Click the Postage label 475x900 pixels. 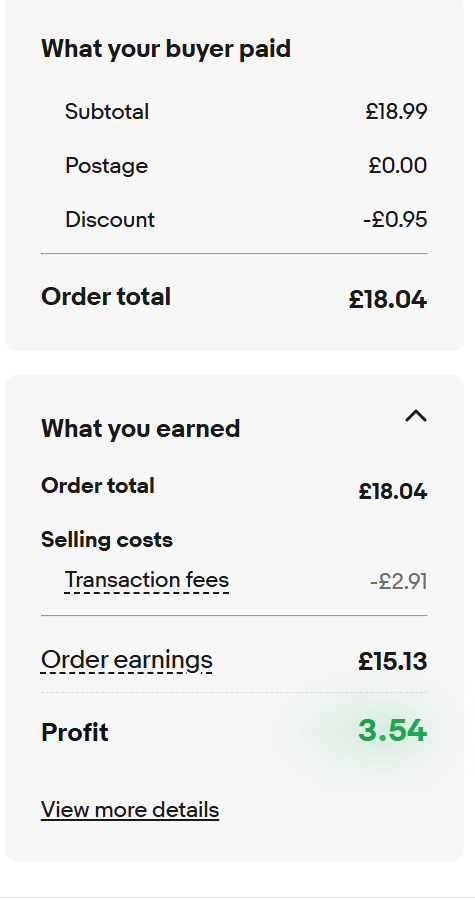106,166
